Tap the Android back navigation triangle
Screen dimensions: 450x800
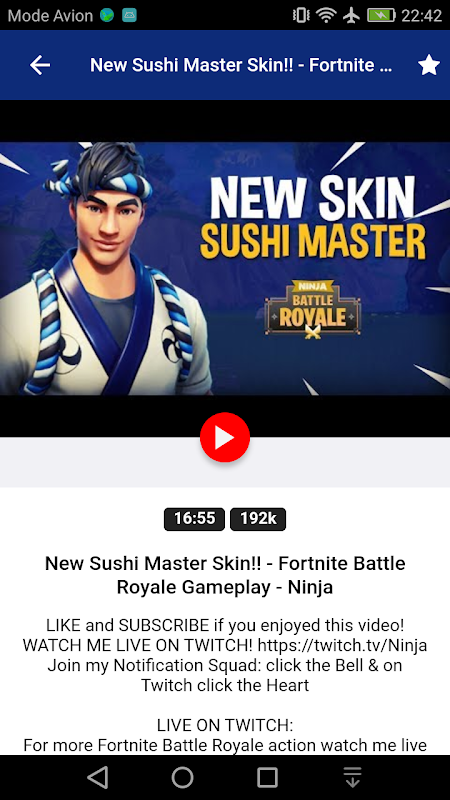pos(97,778)
